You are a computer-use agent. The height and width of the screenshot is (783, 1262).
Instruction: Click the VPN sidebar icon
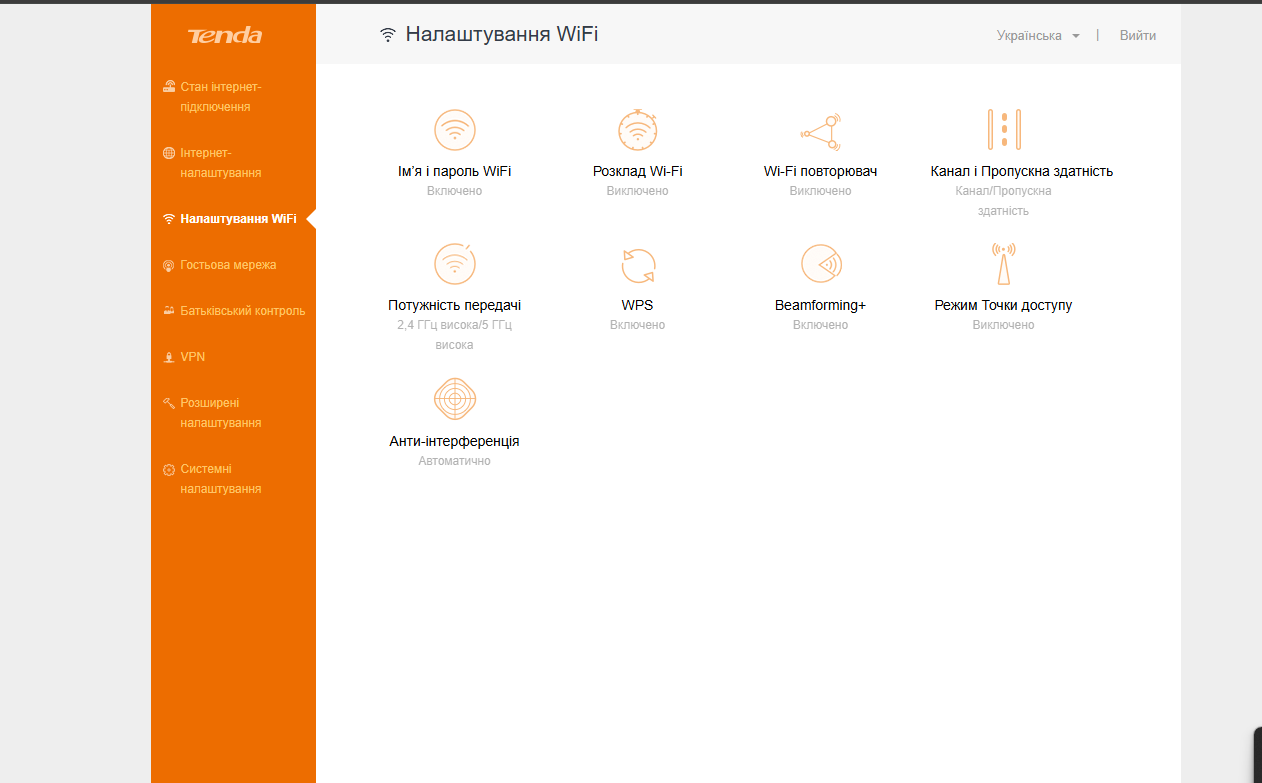pos(169,357)
